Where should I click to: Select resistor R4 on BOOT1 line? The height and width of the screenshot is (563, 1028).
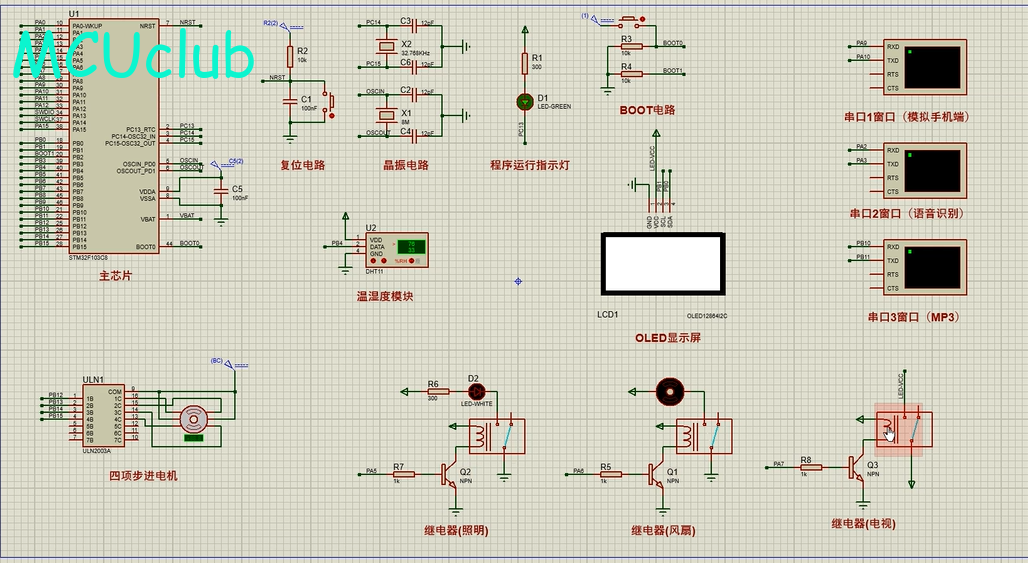pyautogui.click(x=631, y=74)
